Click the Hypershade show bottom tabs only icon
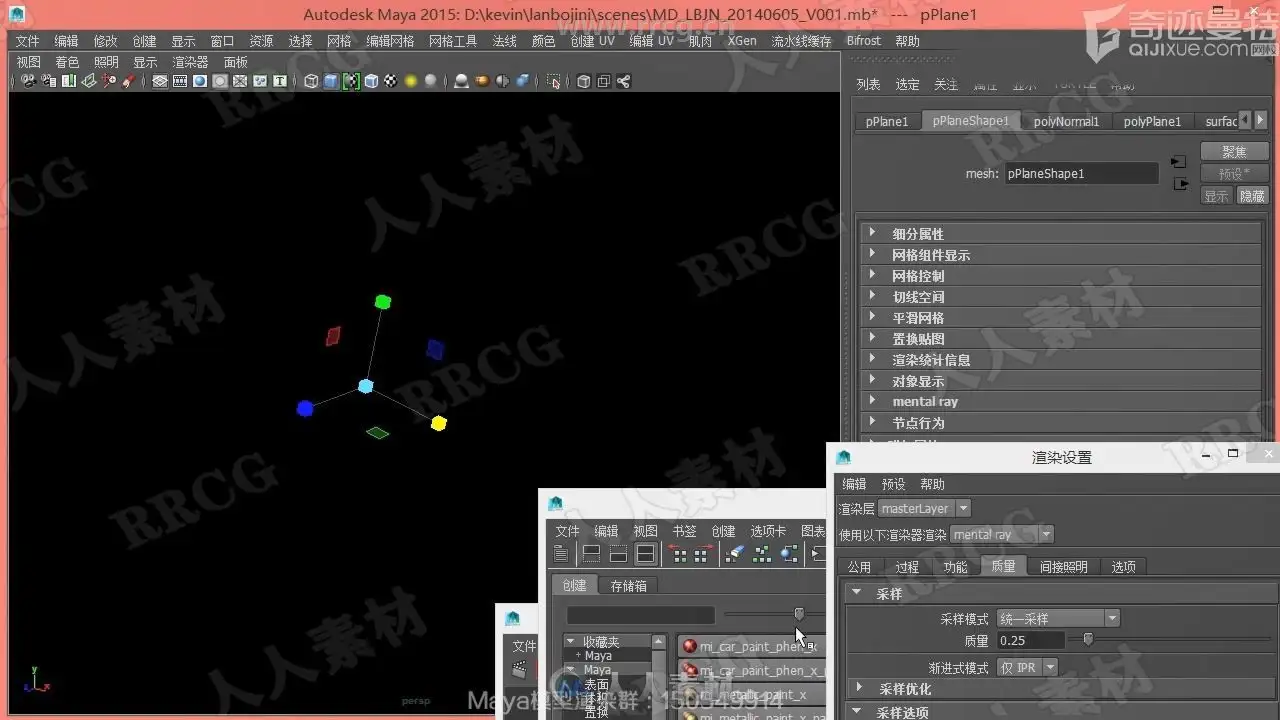 click(x=618, y=553)
